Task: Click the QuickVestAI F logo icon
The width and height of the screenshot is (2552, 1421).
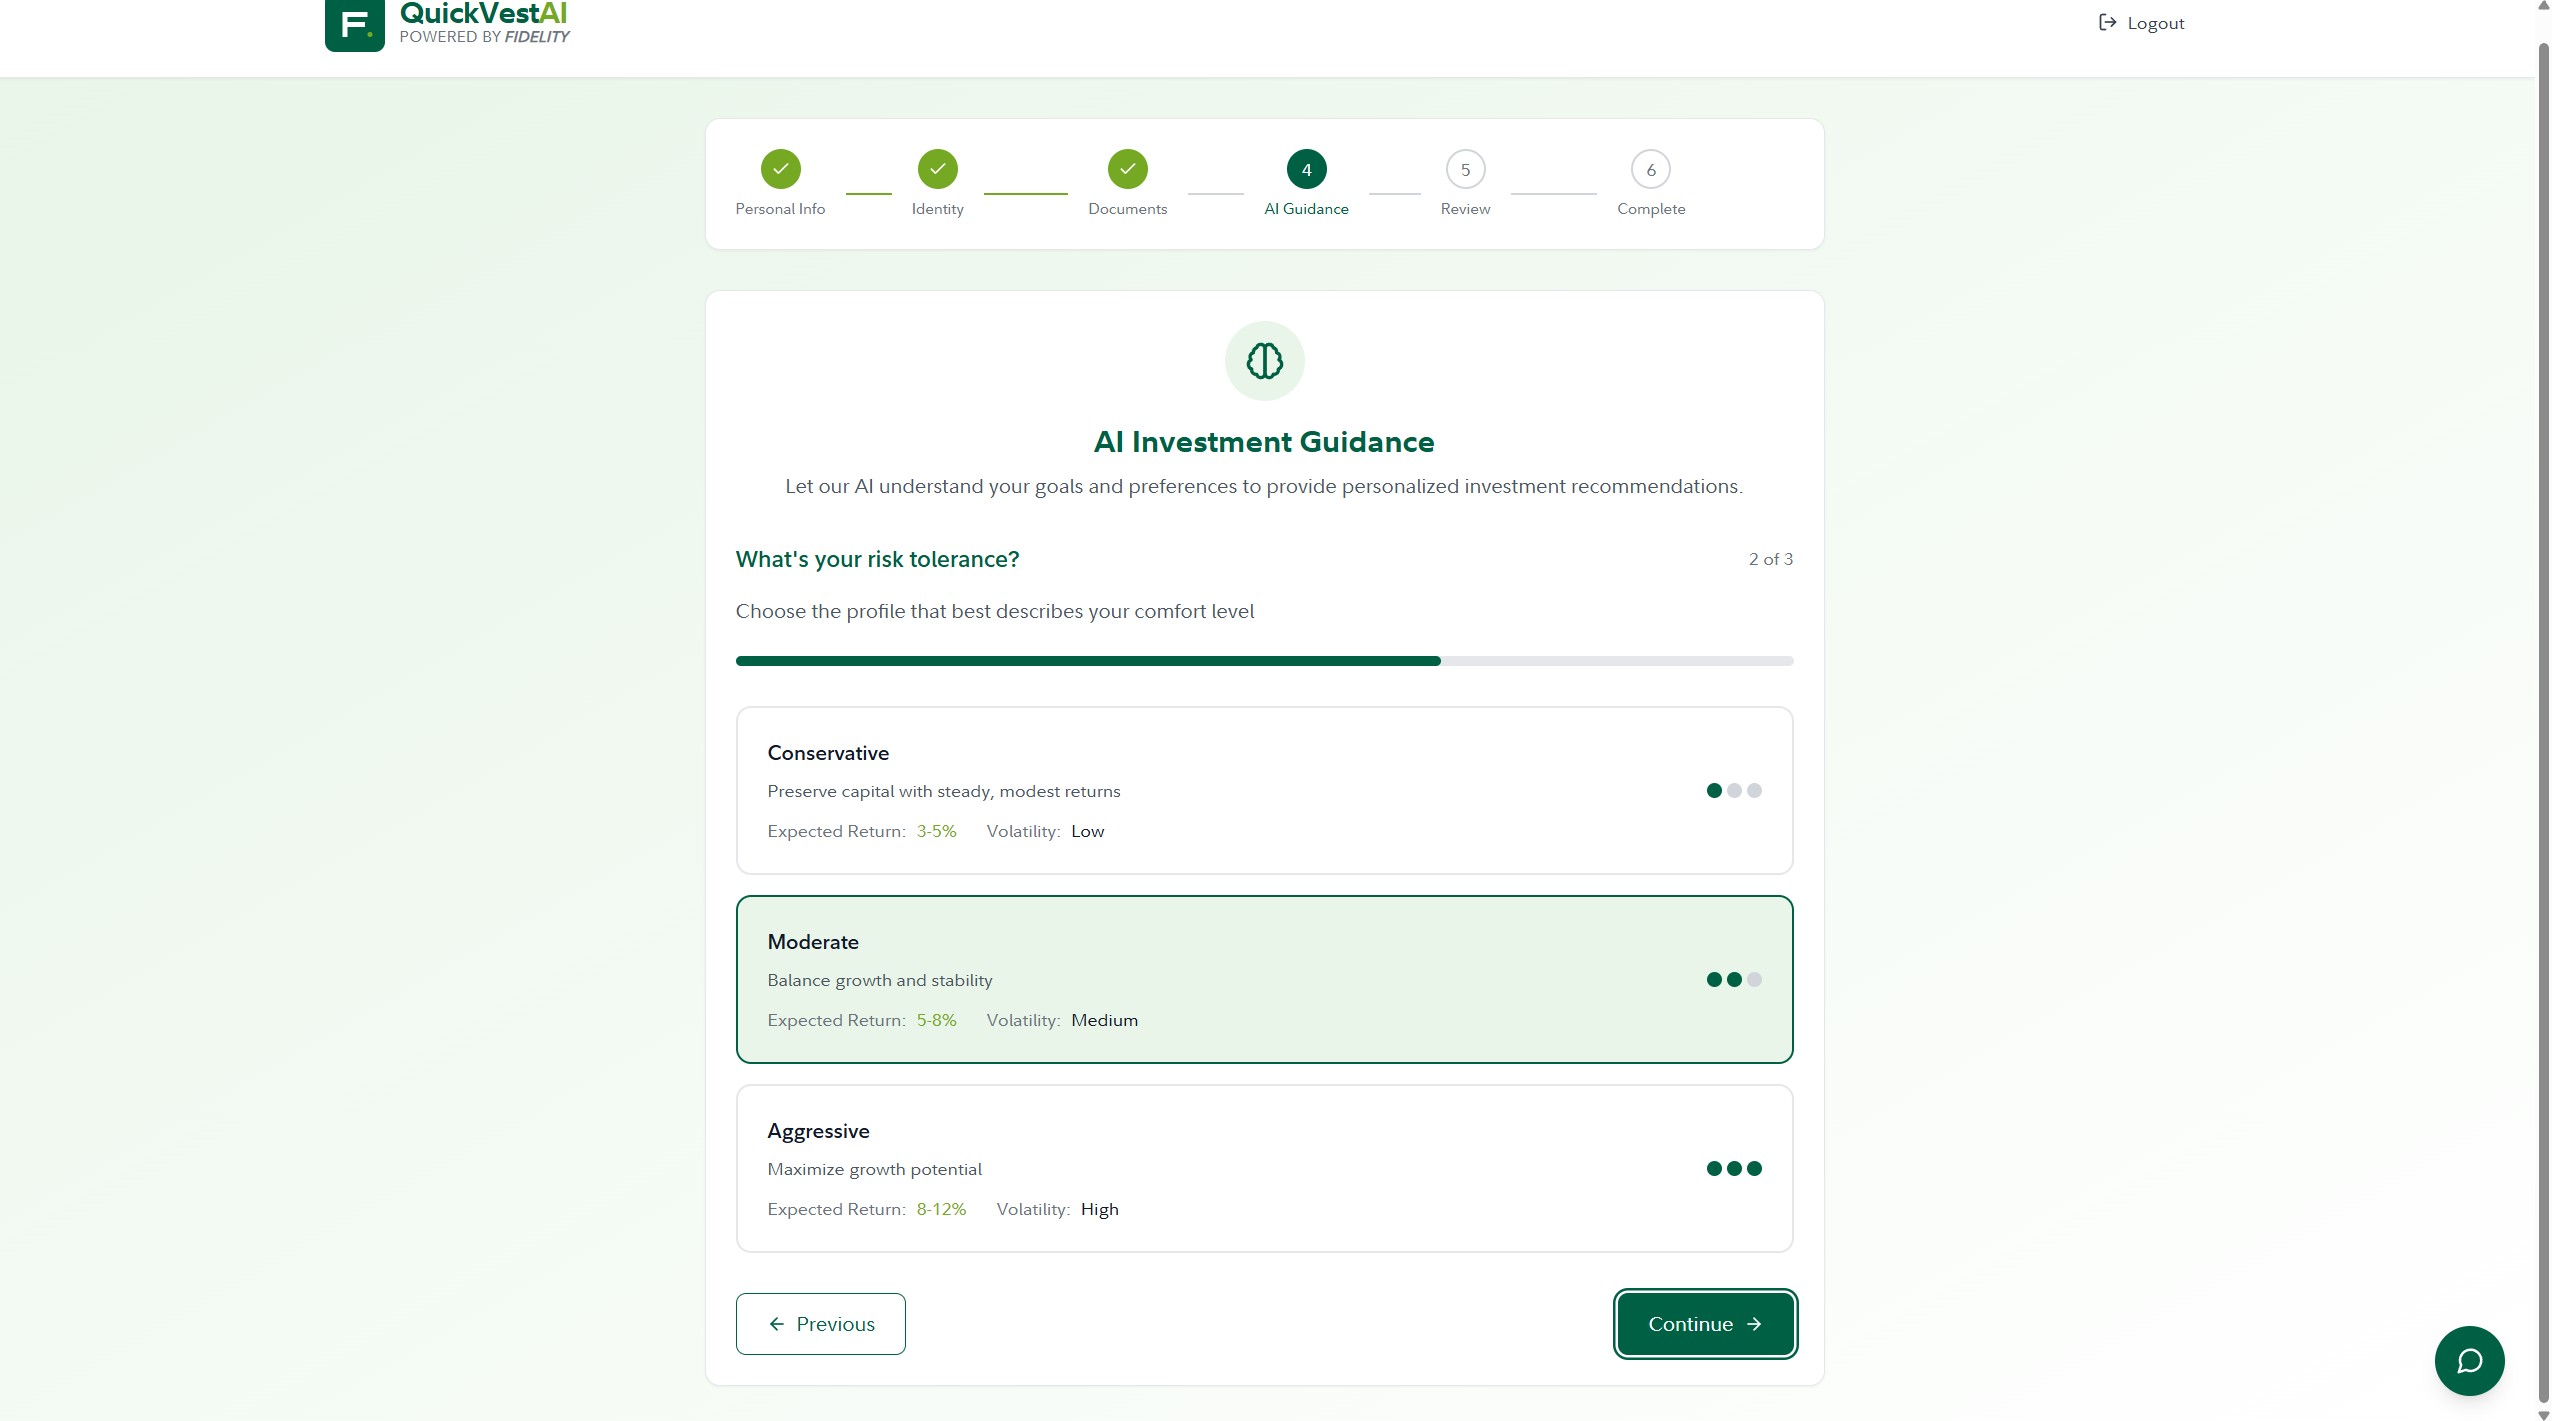Action: click(x=354, y=24)
